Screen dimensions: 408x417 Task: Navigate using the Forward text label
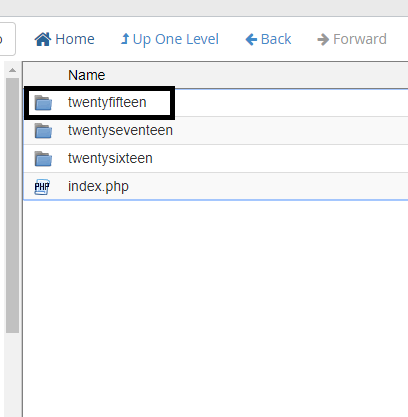click(360, 39)
